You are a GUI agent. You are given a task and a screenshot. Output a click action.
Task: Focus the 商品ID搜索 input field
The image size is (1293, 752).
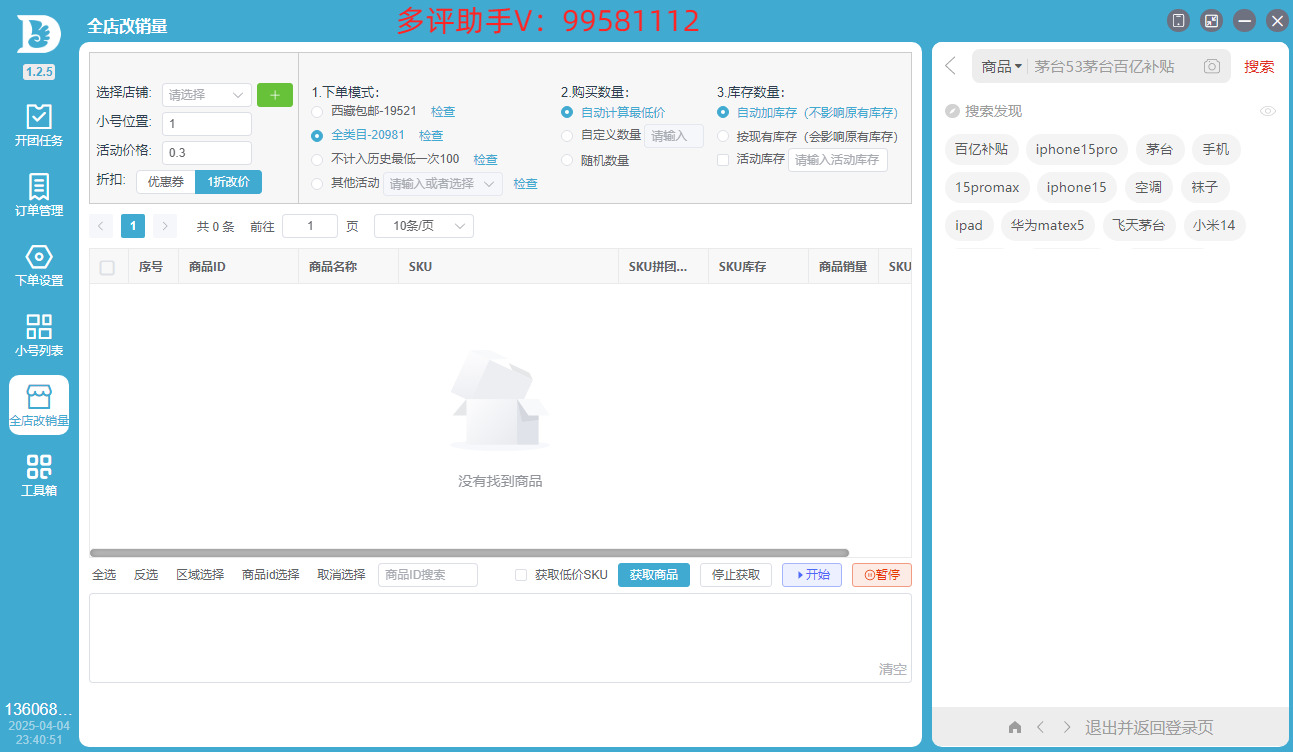[x=428, y=575]
